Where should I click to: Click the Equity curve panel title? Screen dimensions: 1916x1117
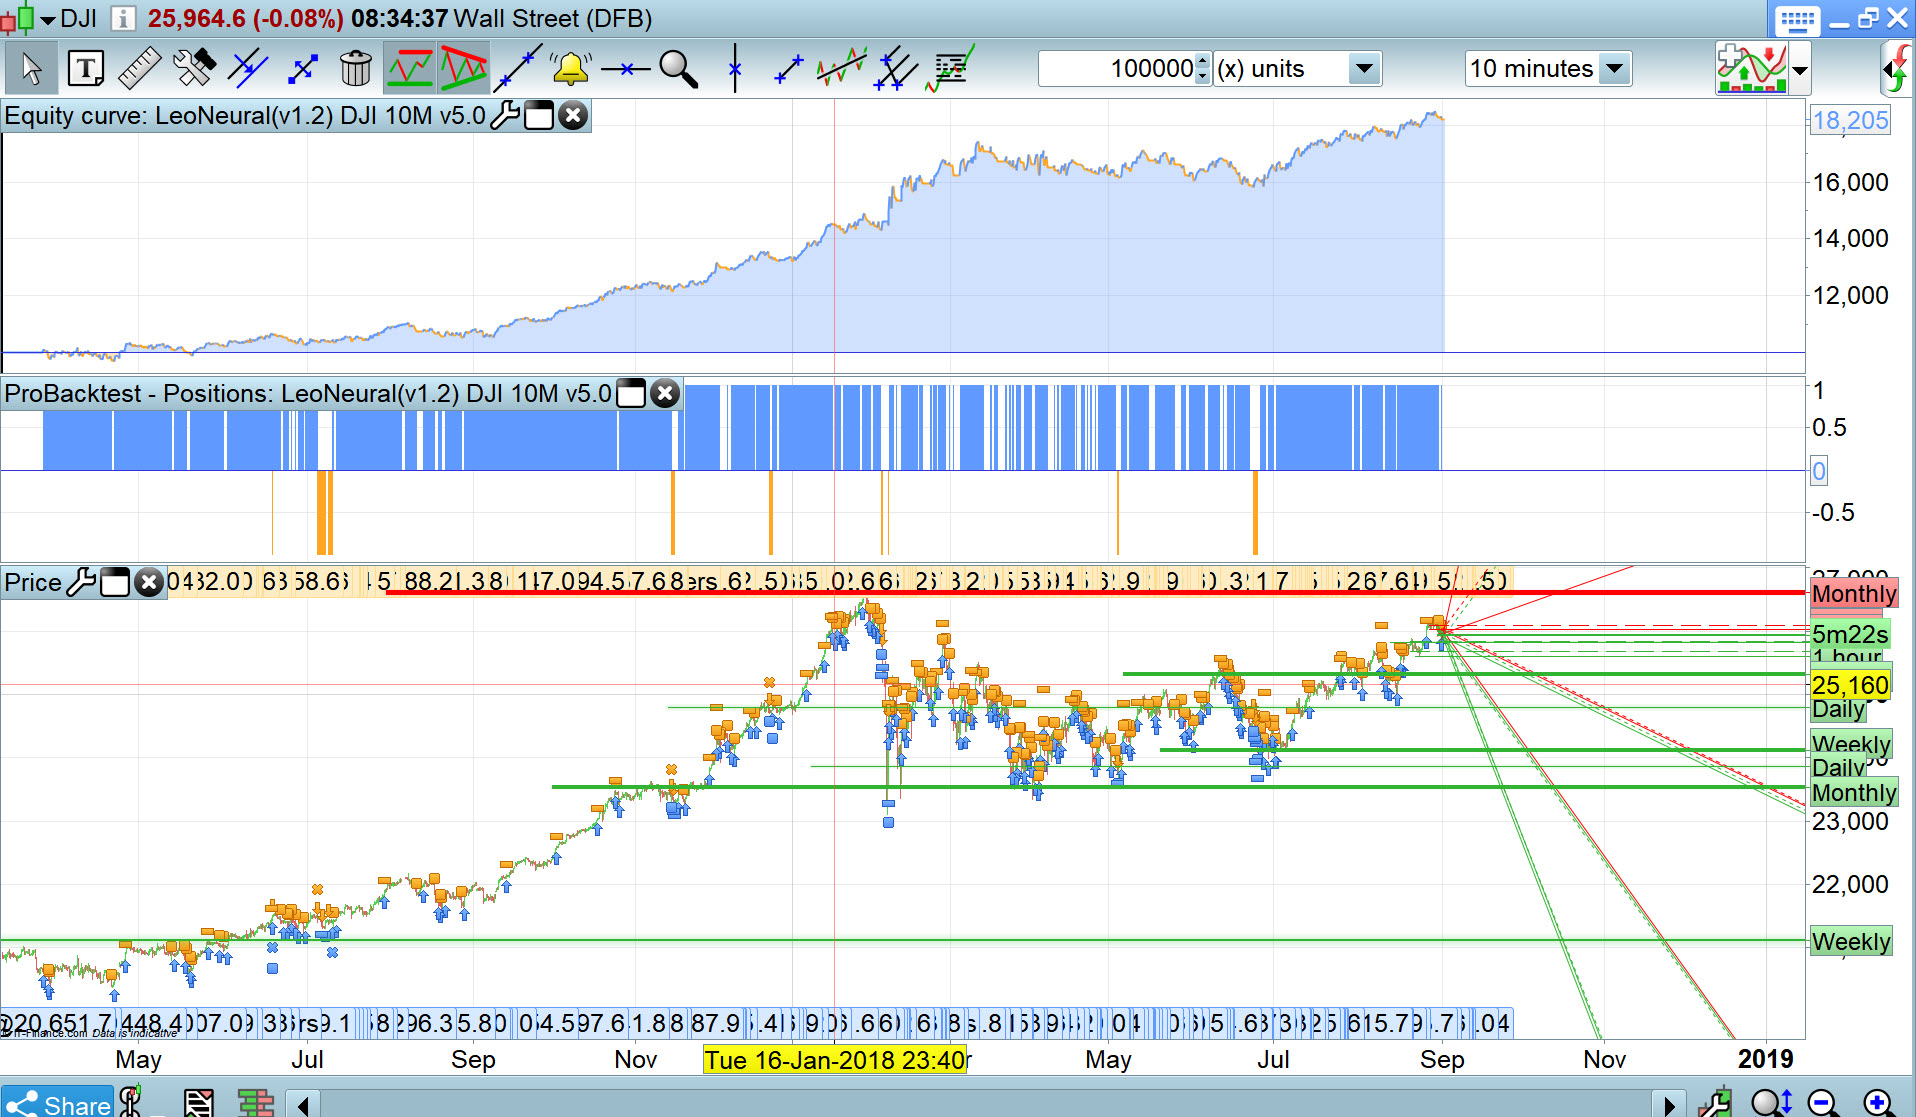click(245, 116)
